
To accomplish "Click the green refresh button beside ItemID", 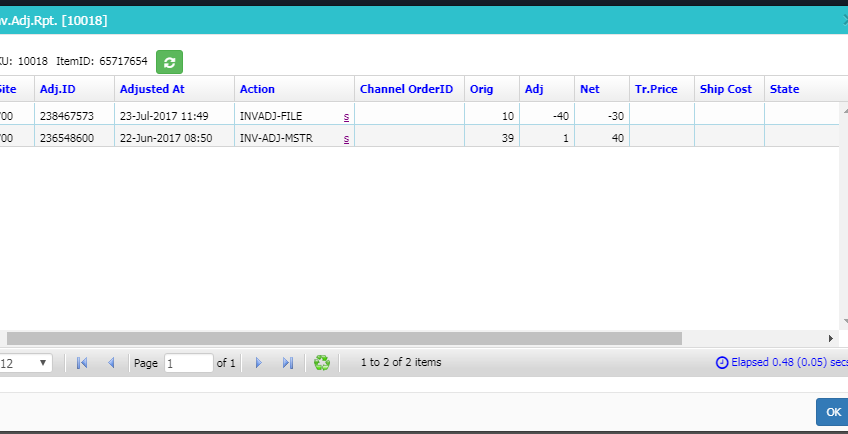I will pos(169,62).
